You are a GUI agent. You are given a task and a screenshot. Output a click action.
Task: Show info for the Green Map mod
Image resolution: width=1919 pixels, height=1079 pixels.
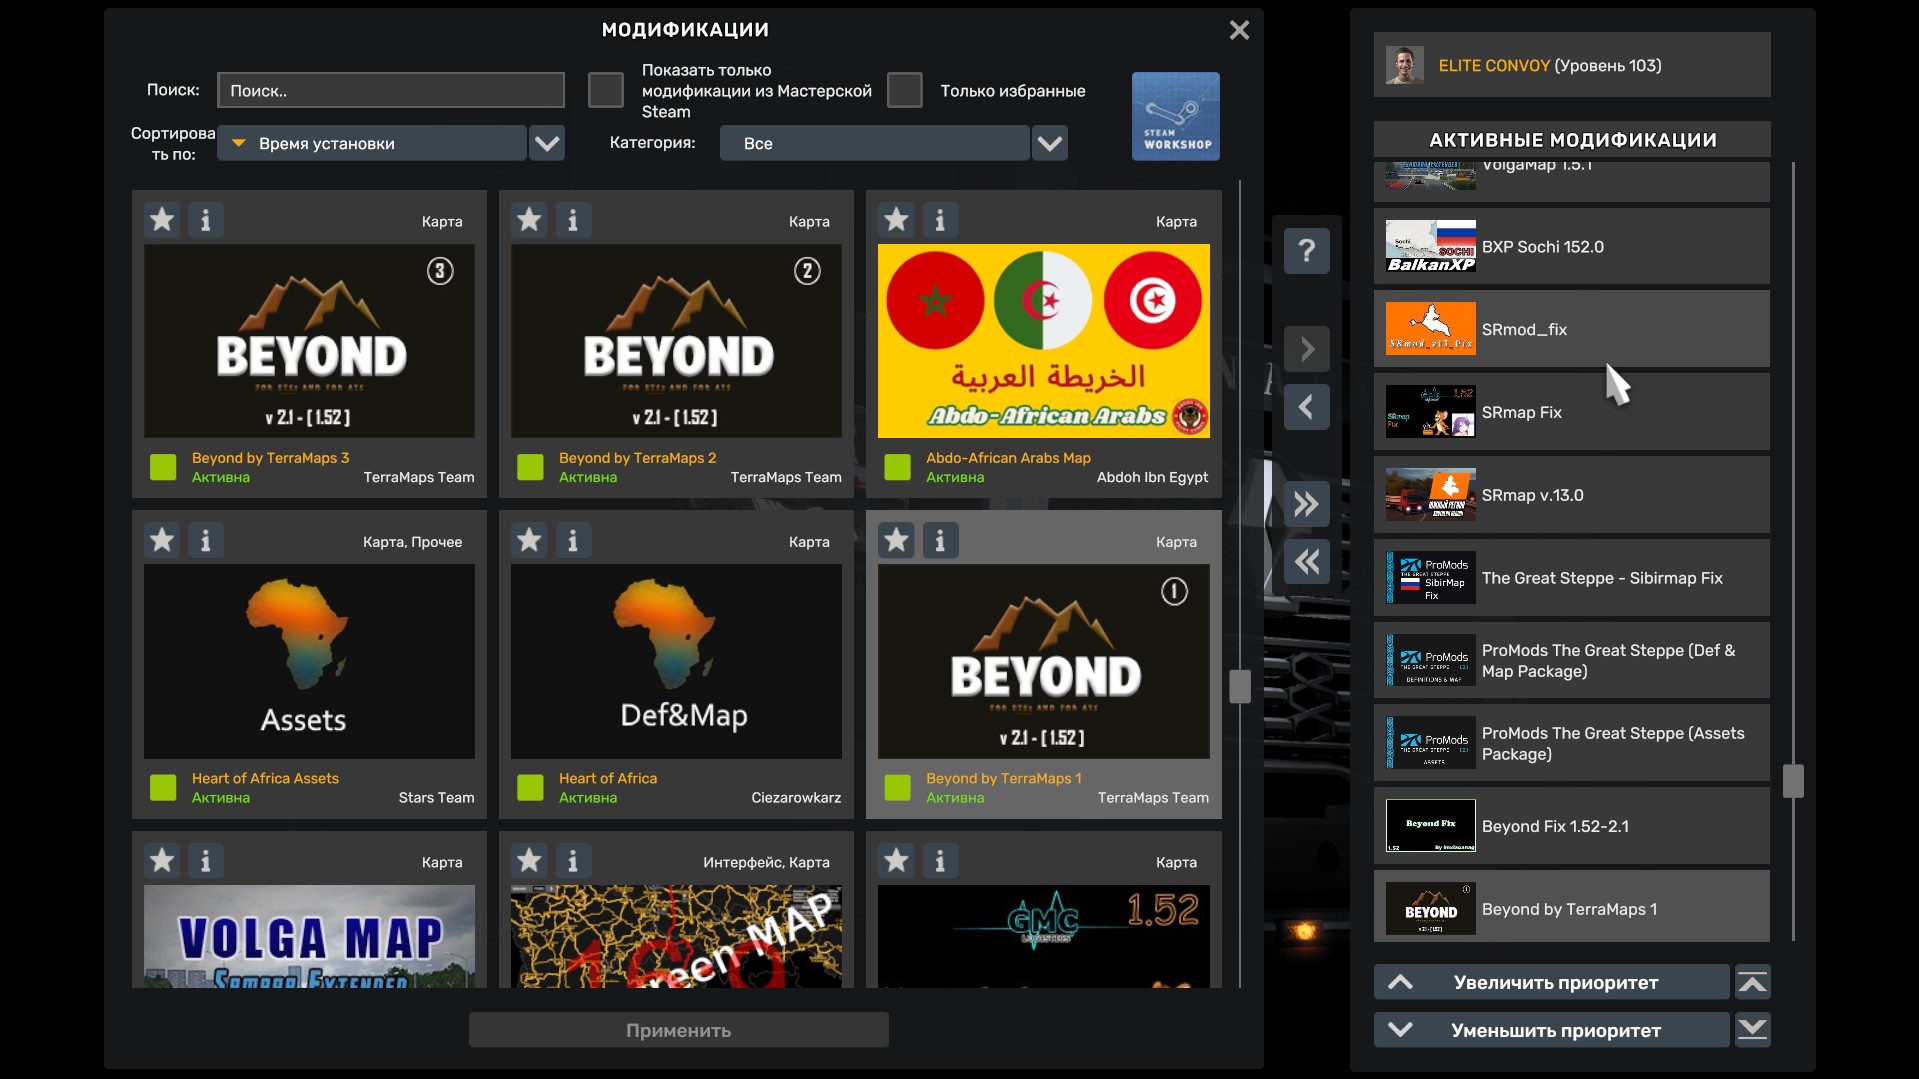tap(573, 861)
